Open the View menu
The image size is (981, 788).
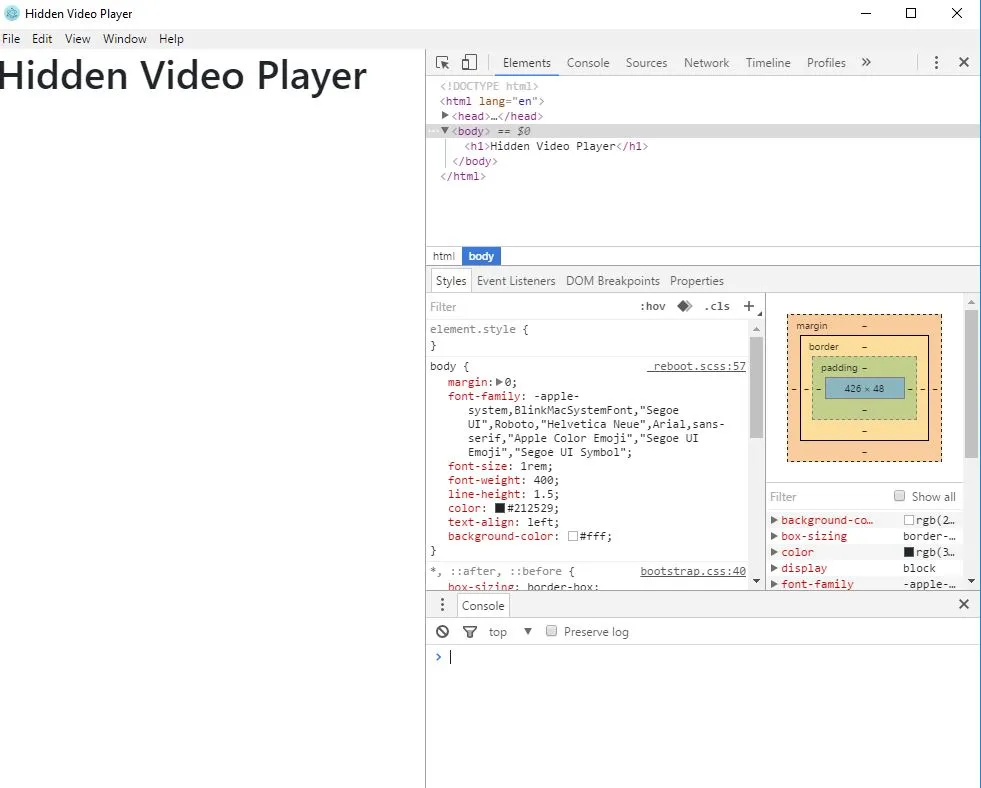[x=78, y=39]
